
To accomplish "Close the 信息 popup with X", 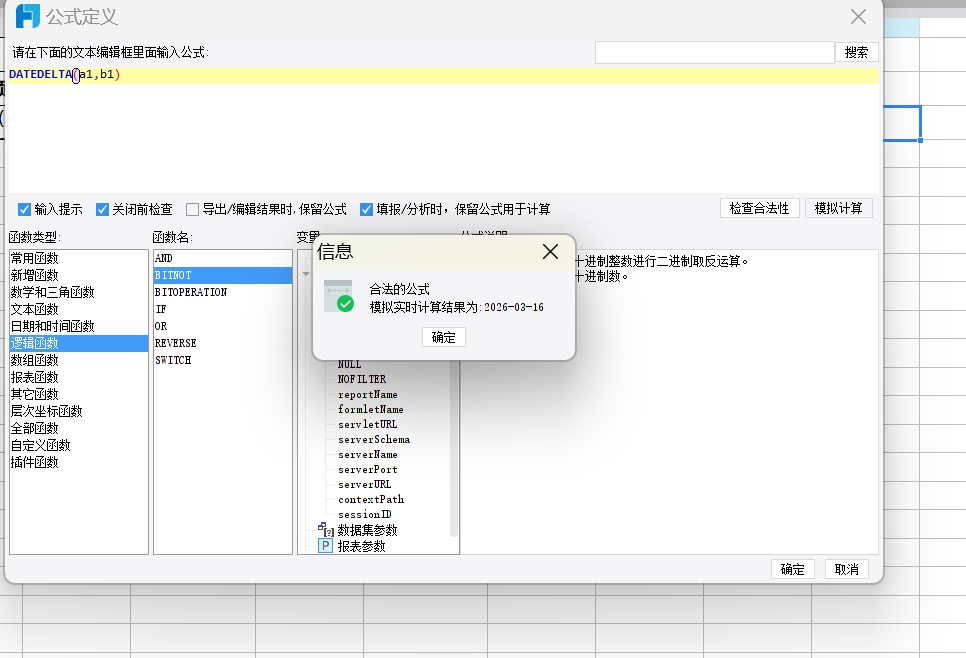I will (550, 251).
